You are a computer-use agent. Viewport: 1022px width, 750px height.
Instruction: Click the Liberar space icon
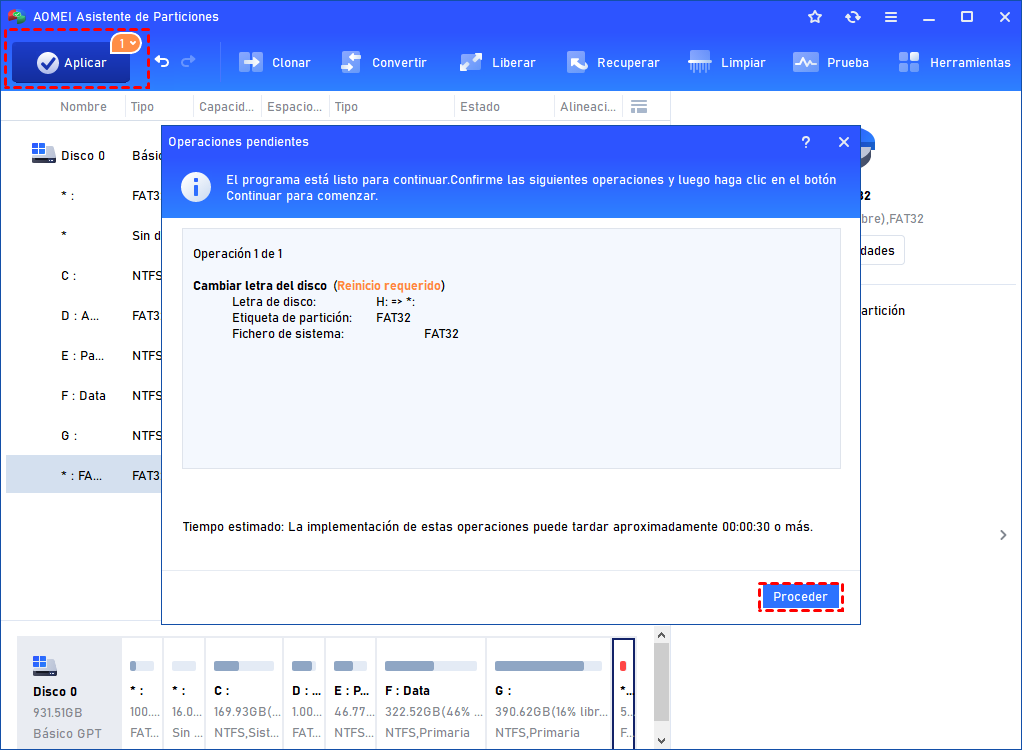coord(471,63)
